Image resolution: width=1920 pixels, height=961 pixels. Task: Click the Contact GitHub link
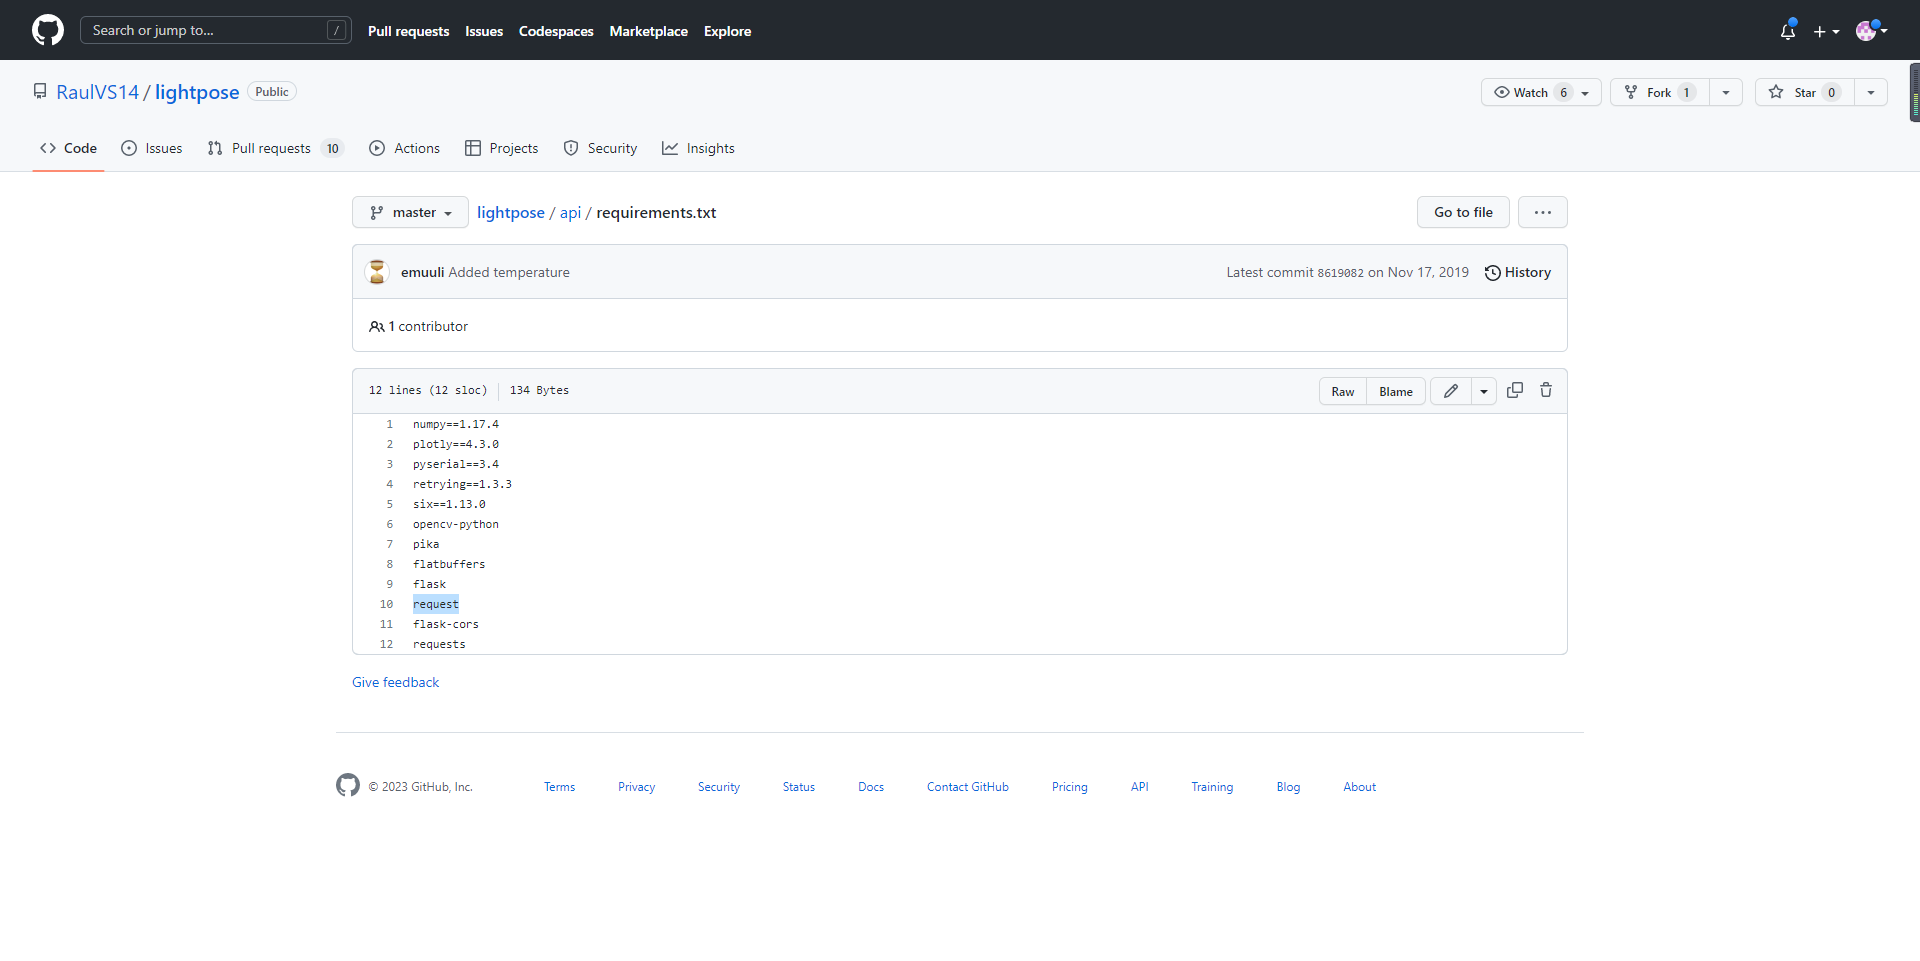(x=968, y=787)
